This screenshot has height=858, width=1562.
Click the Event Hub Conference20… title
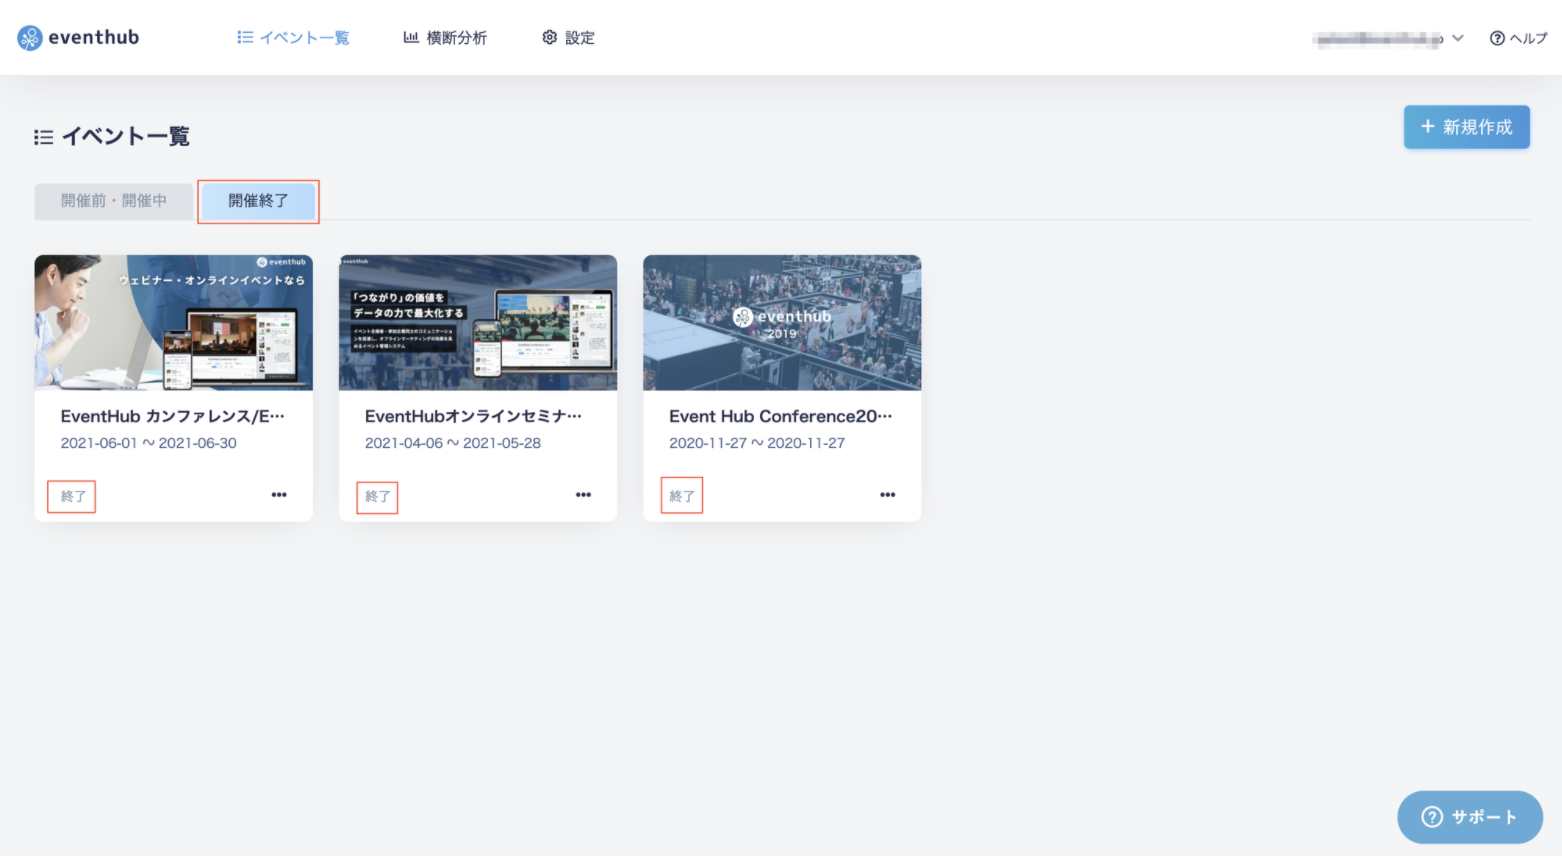pos(781,416)
